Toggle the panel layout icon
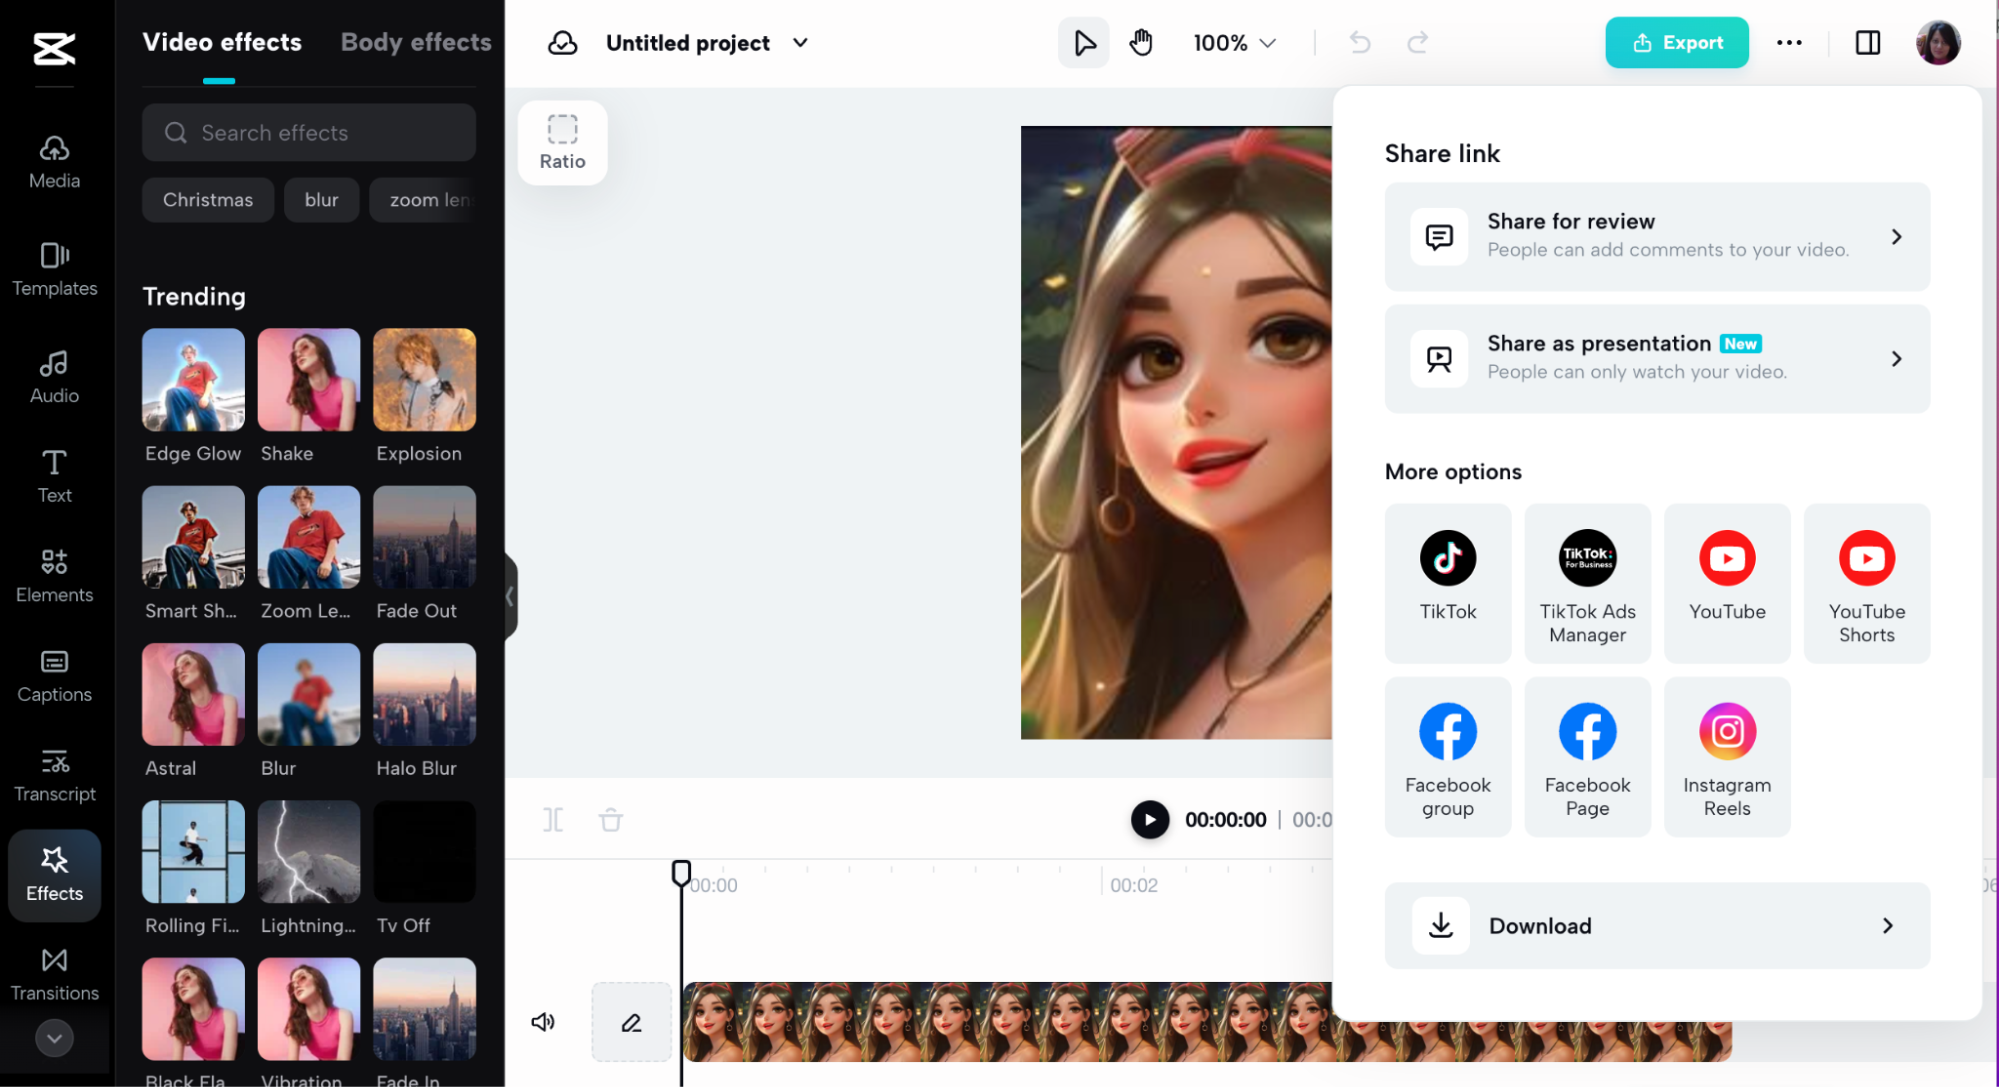The height and width of the screenshot is (1088, 1999). (x=1867, y=43)
